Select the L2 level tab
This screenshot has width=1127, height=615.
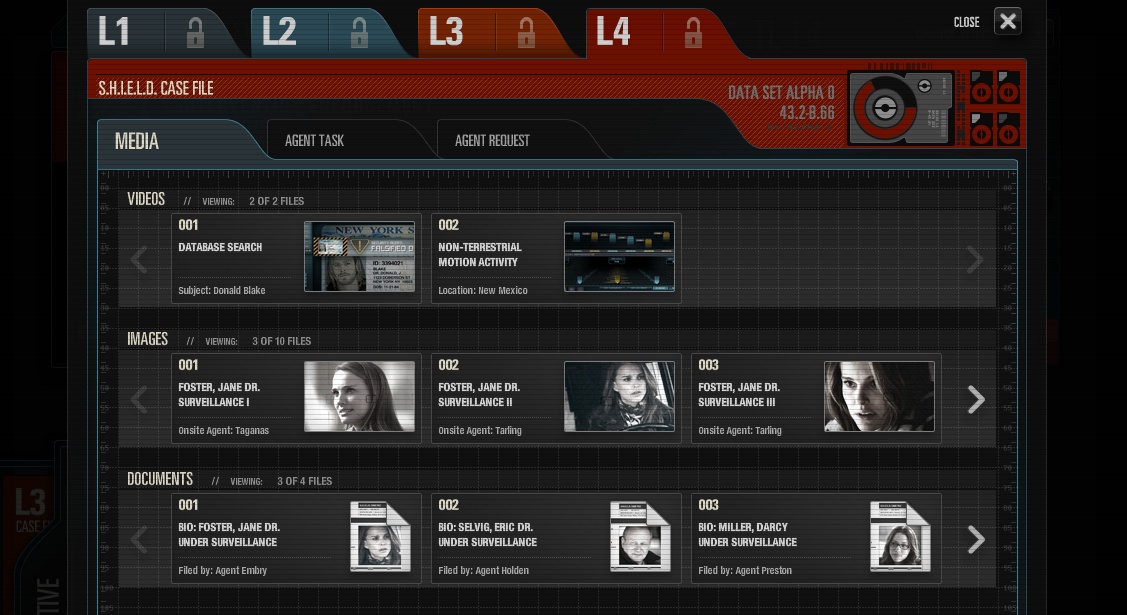280,33
